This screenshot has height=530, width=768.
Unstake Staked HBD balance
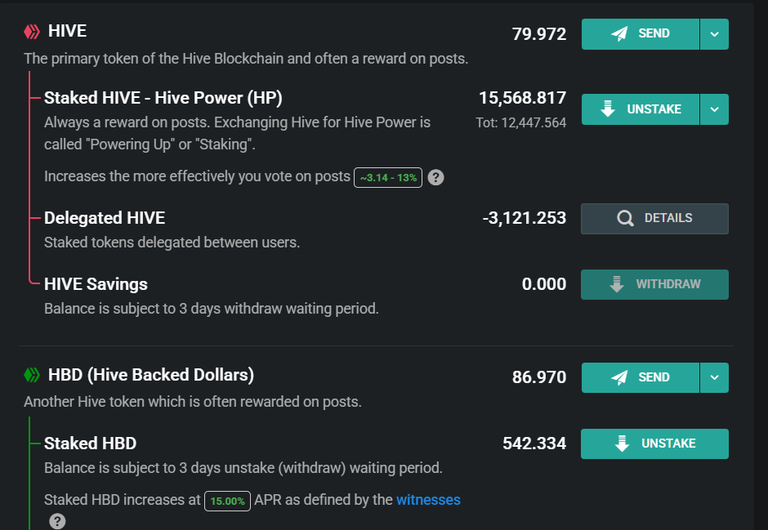(655, 444)
